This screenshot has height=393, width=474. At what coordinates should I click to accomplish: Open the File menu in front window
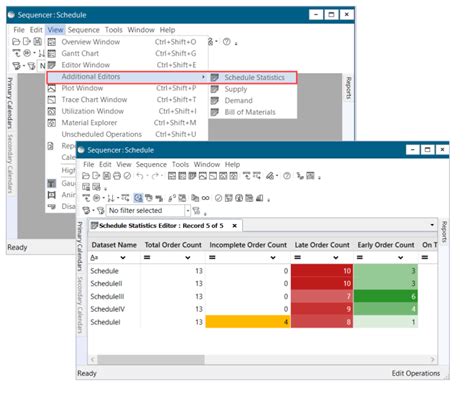point(89,164)
